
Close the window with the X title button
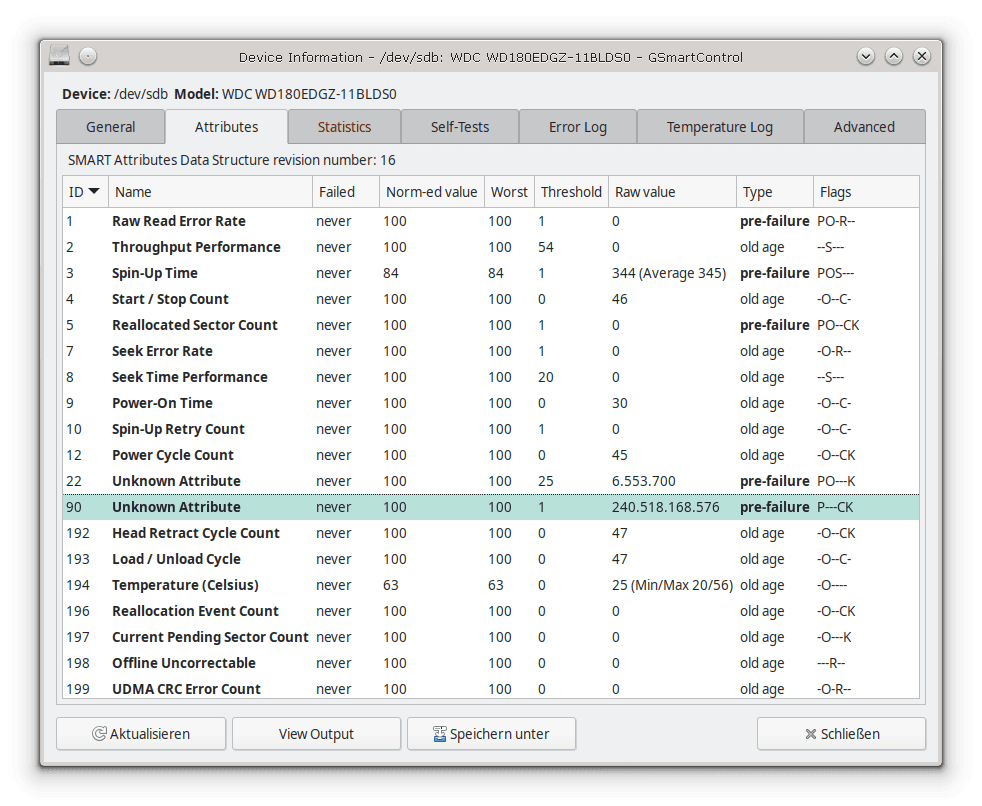coord(922,56)
